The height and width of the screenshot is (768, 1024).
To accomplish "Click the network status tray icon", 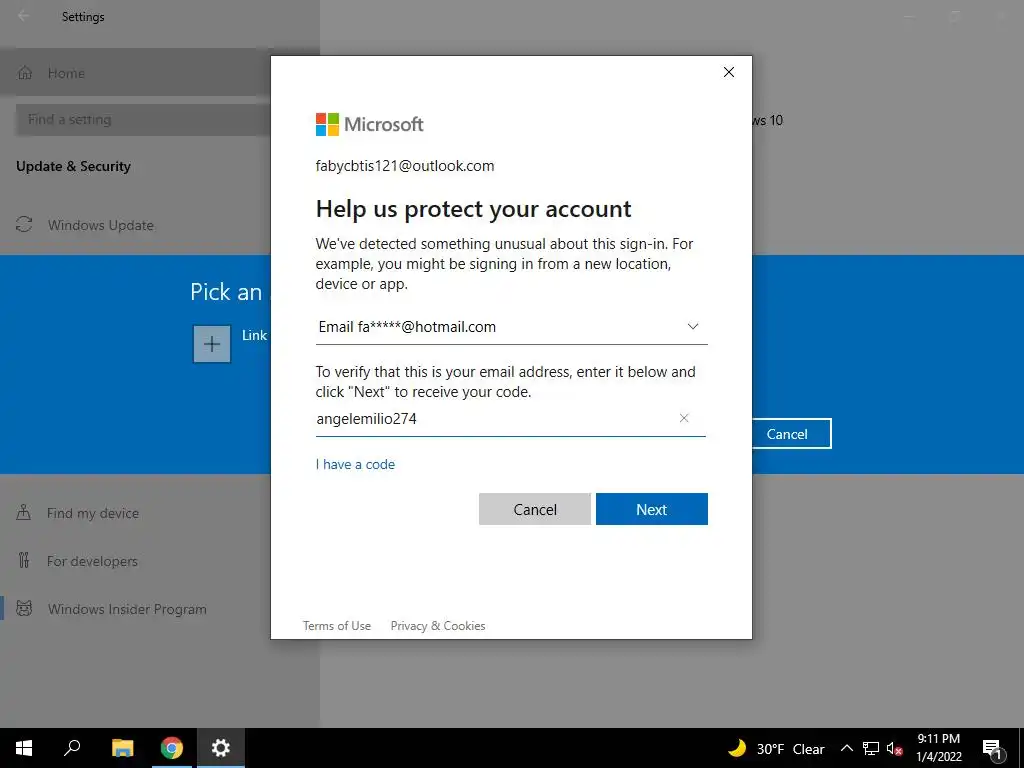I will [871, 748].
